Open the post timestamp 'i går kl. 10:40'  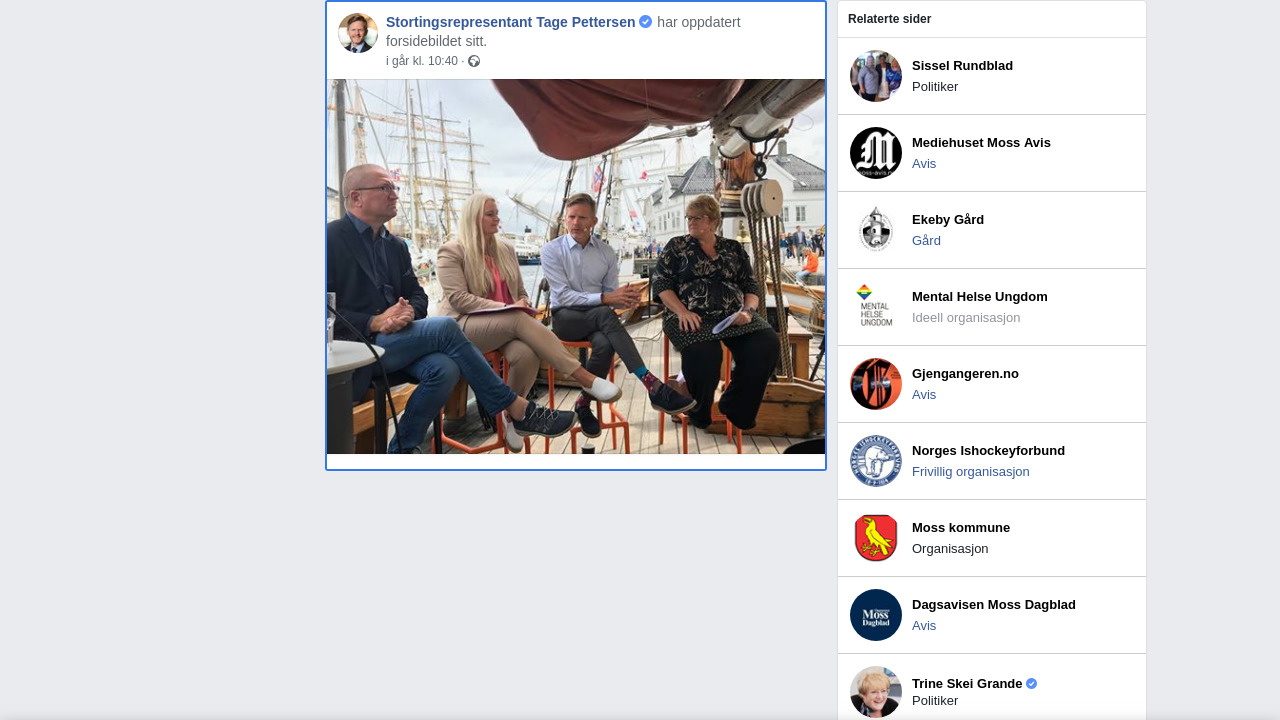click(422, 61)
